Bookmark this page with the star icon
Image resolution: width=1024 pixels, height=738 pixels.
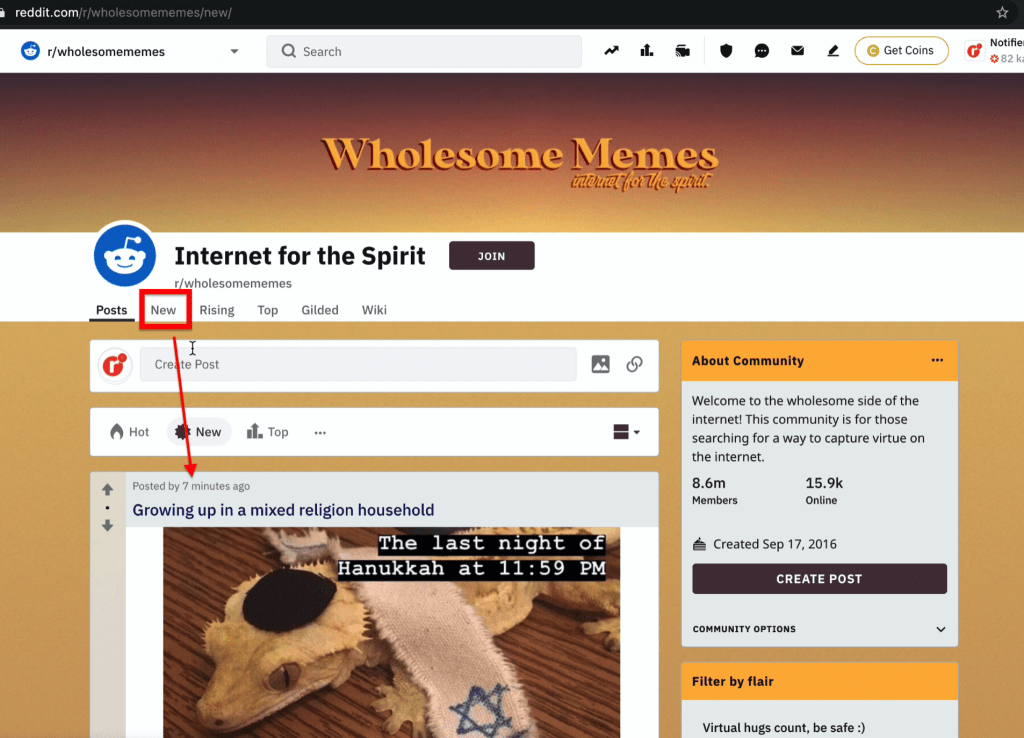coord(1002,12)
